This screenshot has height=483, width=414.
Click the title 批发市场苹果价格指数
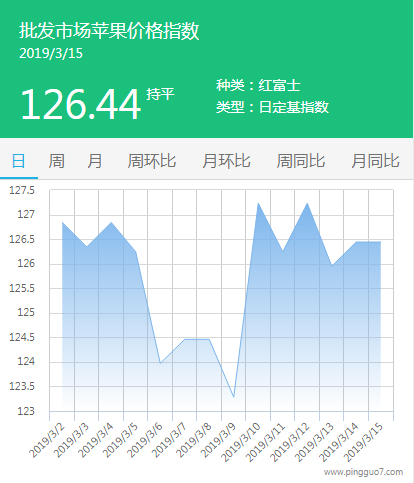point(109,31)
